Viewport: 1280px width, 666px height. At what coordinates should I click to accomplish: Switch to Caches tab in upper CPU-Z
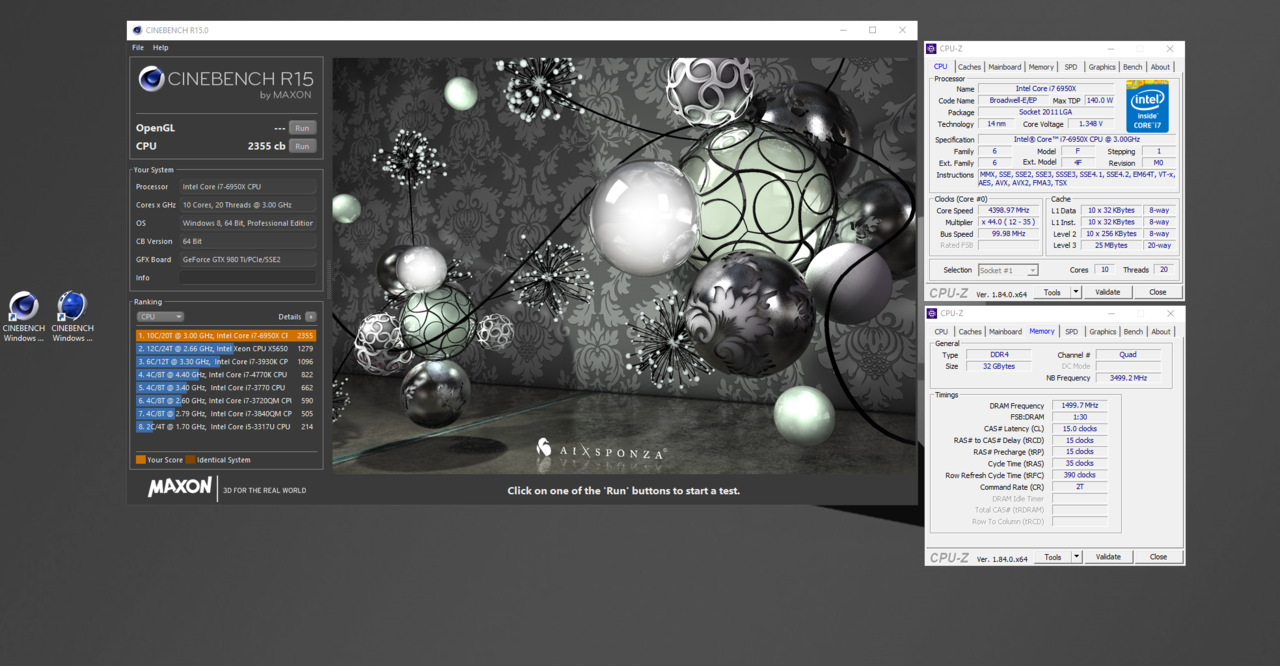(970, 67)
